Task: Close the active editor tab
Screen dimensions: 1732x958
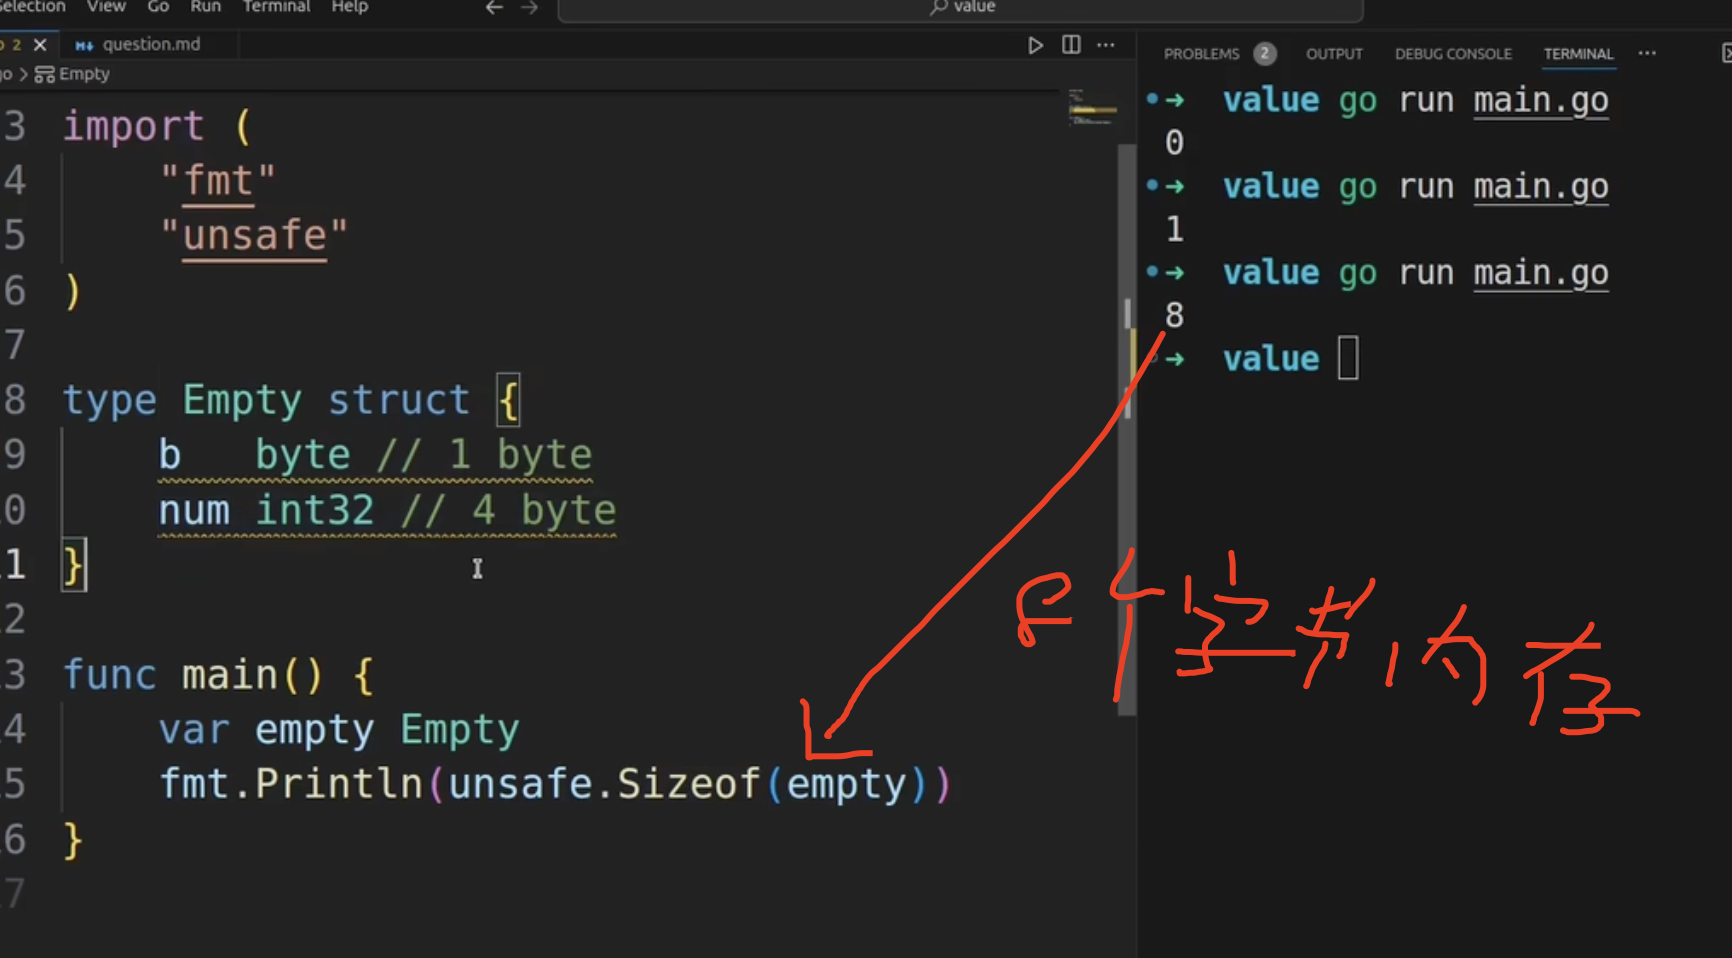Action: [40, 44]
